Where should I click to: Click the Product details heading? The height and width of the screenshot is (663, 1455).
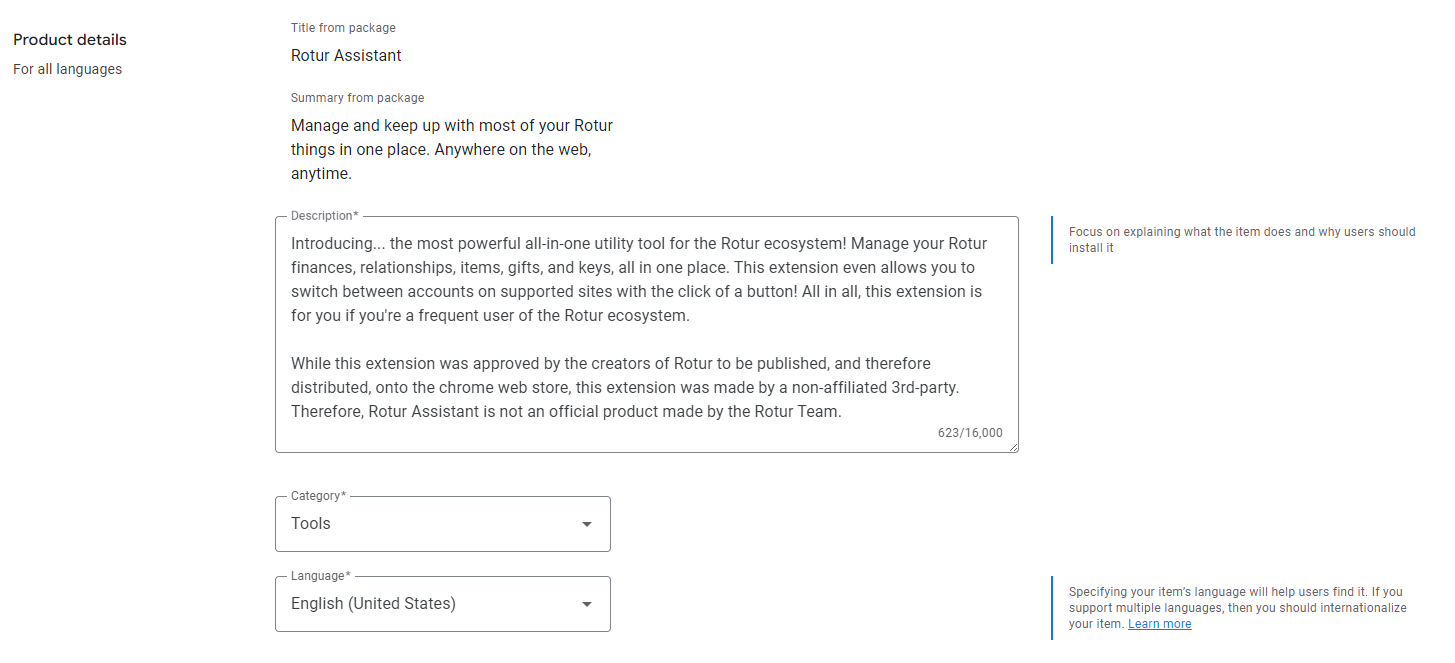pos(70,40)
